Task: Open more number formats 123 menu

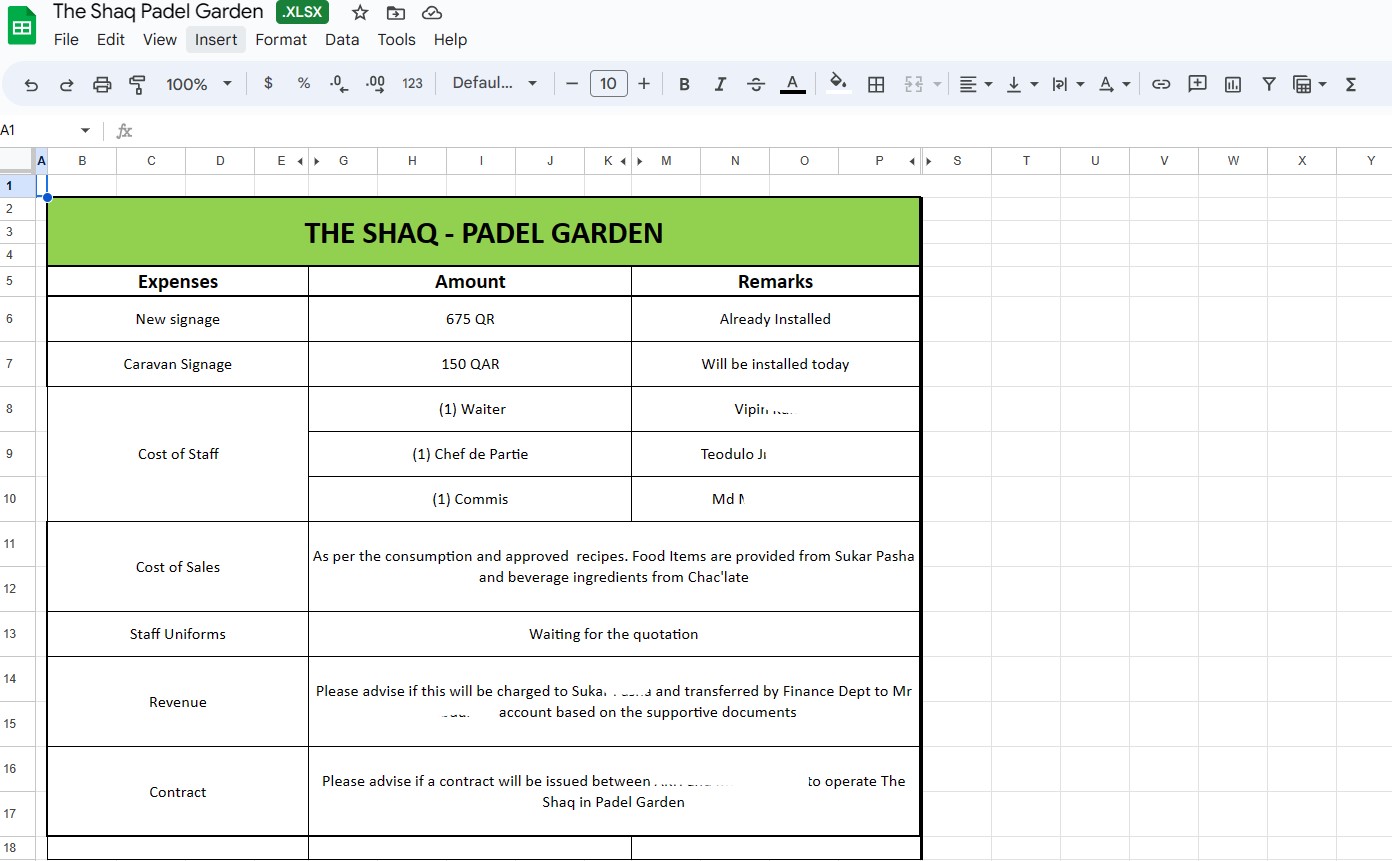Action: (x=413, y=84)
